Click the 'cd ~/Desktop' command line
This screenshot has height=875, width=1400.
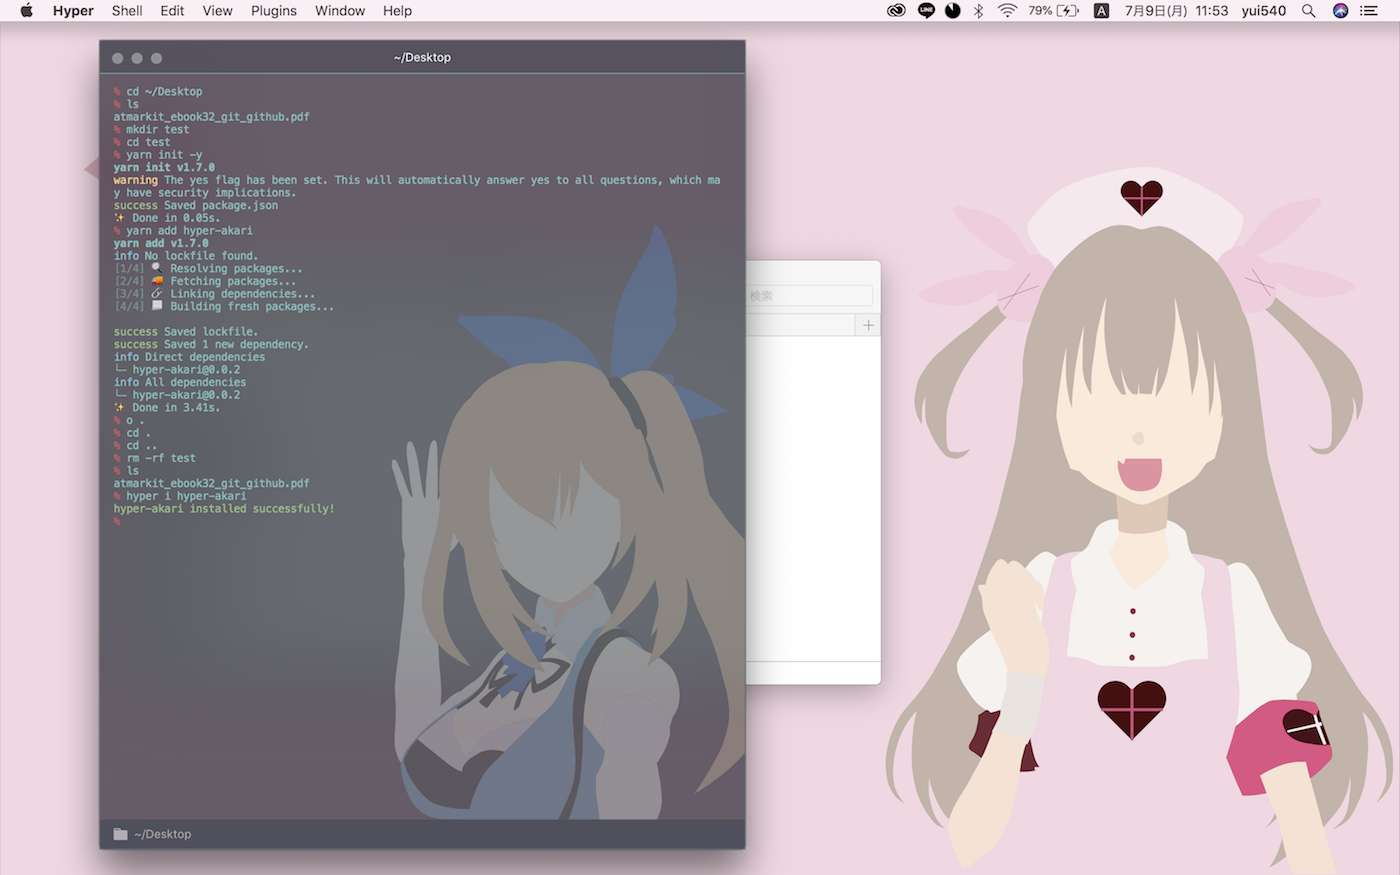click(157, 92)
